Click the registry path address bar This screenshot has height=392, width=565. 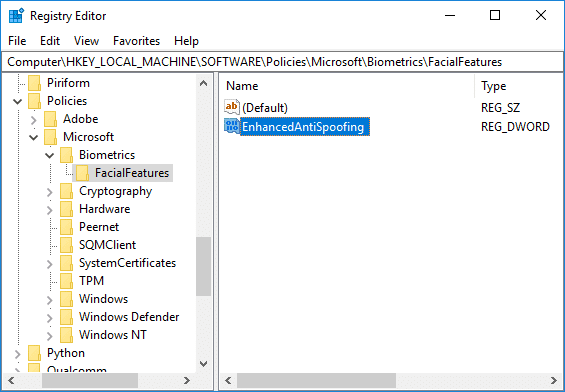(282, 62)
